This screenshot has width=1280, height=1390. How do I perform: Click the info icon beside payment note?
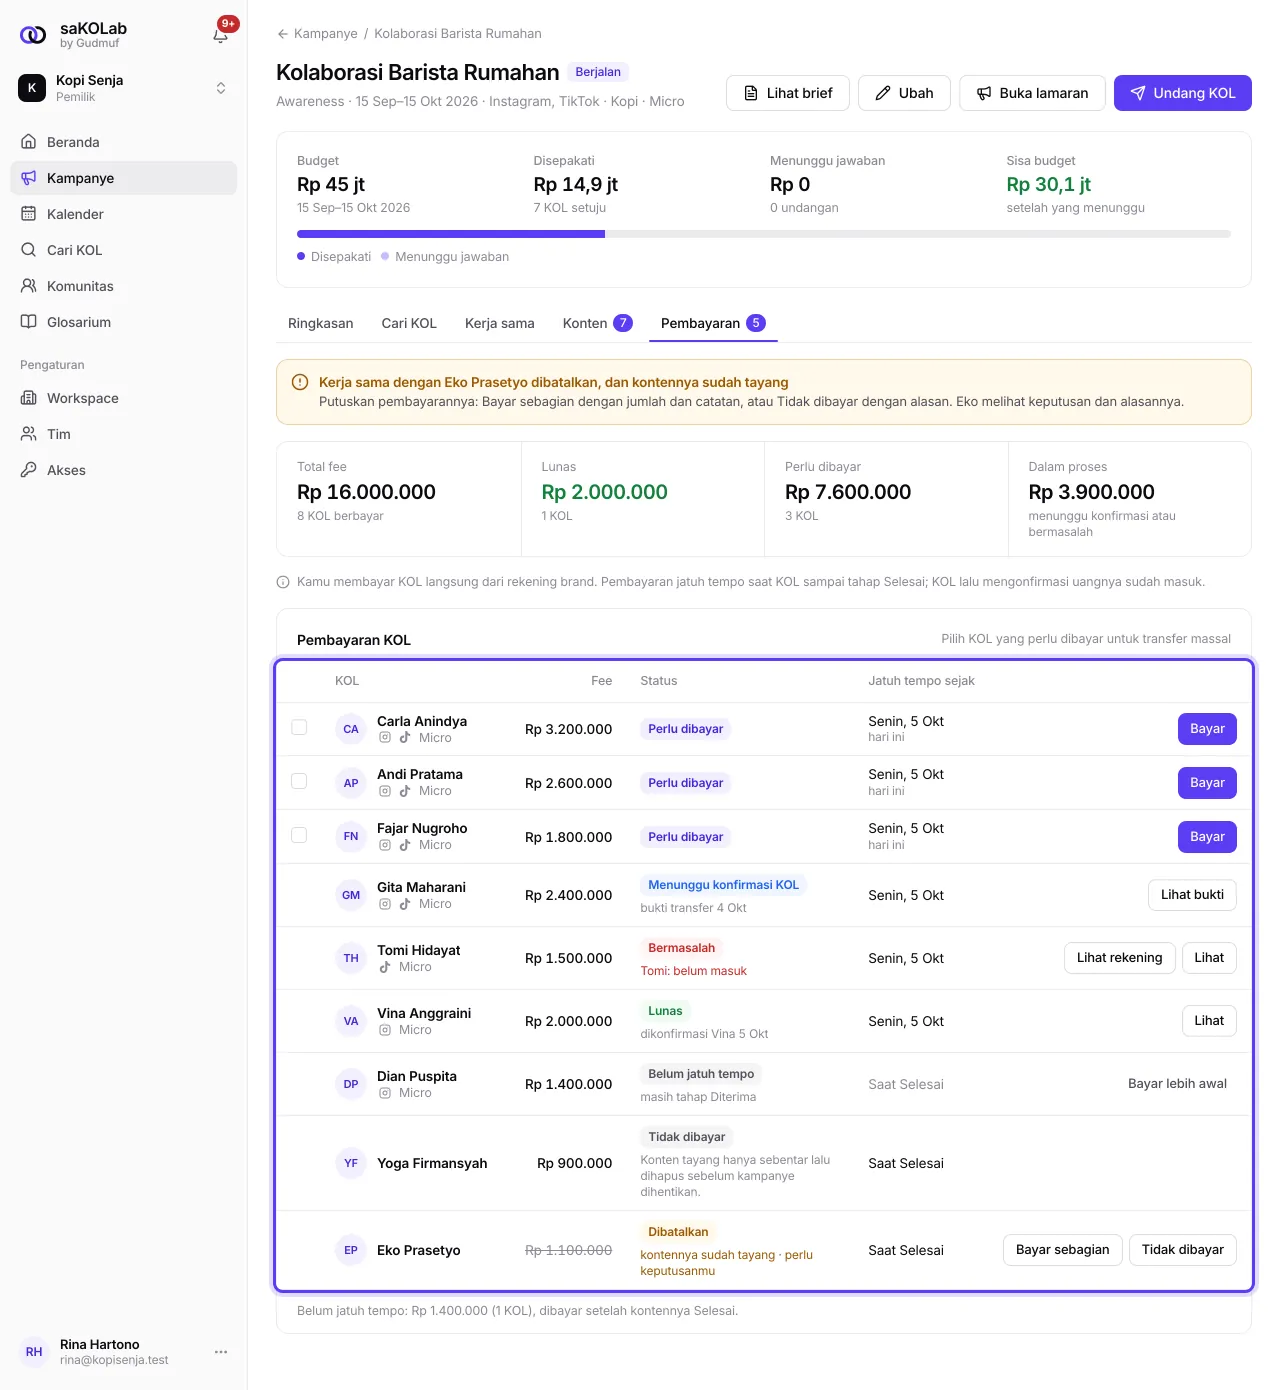pos(283,582)
